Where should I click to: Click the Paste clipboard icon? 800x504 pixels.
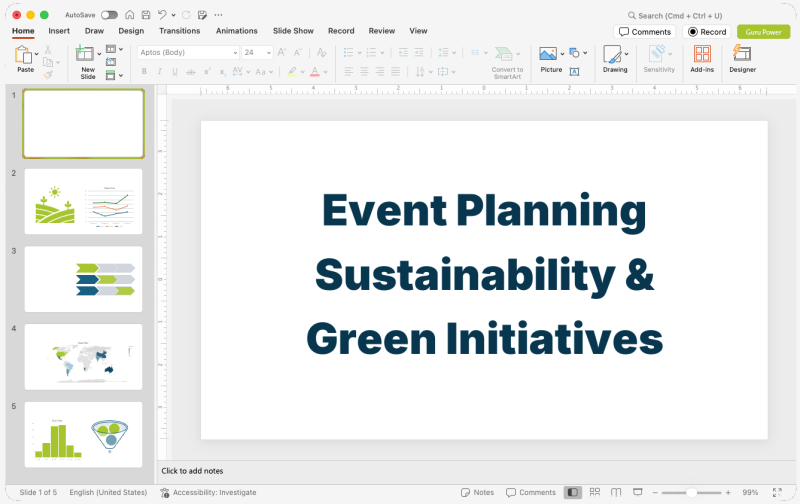(23, 54)
